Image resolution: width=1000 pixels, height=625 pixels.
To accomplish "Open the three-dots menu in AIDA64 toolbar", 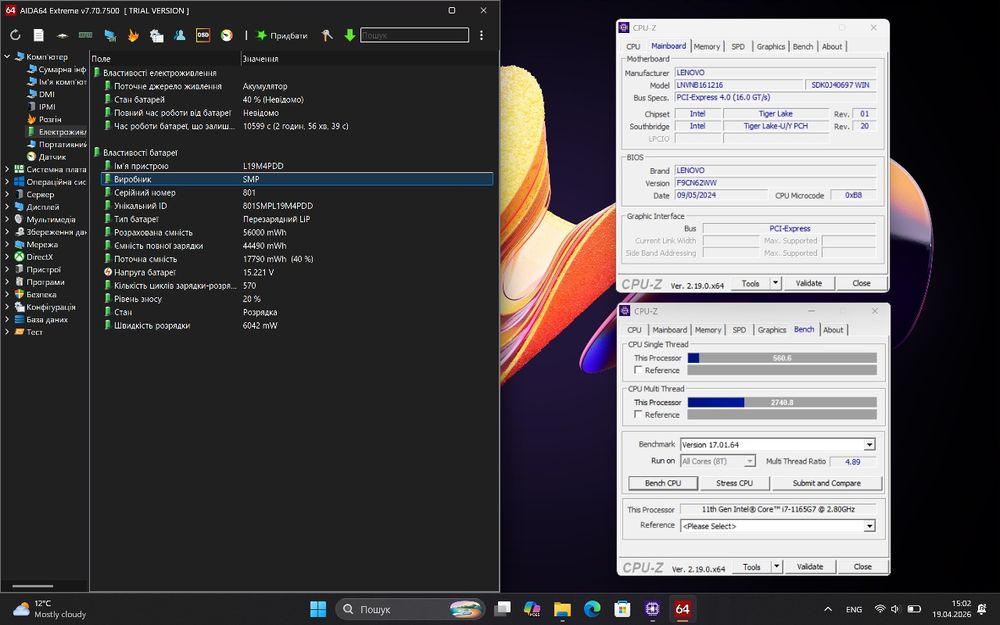I will click(x=482, y=36).
